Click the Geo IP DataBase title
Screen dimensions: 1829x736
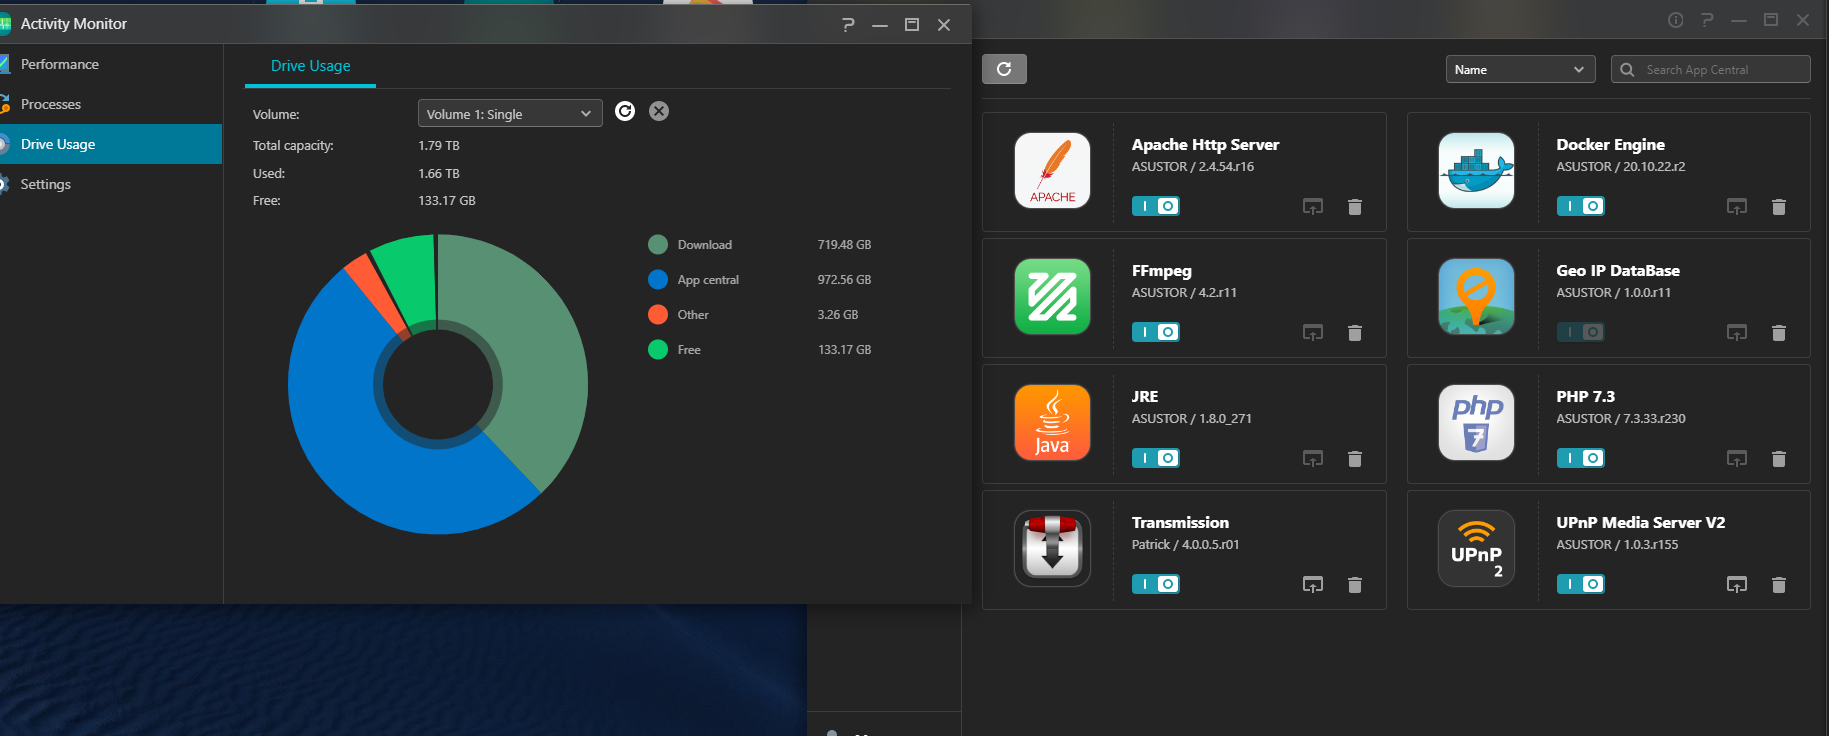[x=1618, y=271]
